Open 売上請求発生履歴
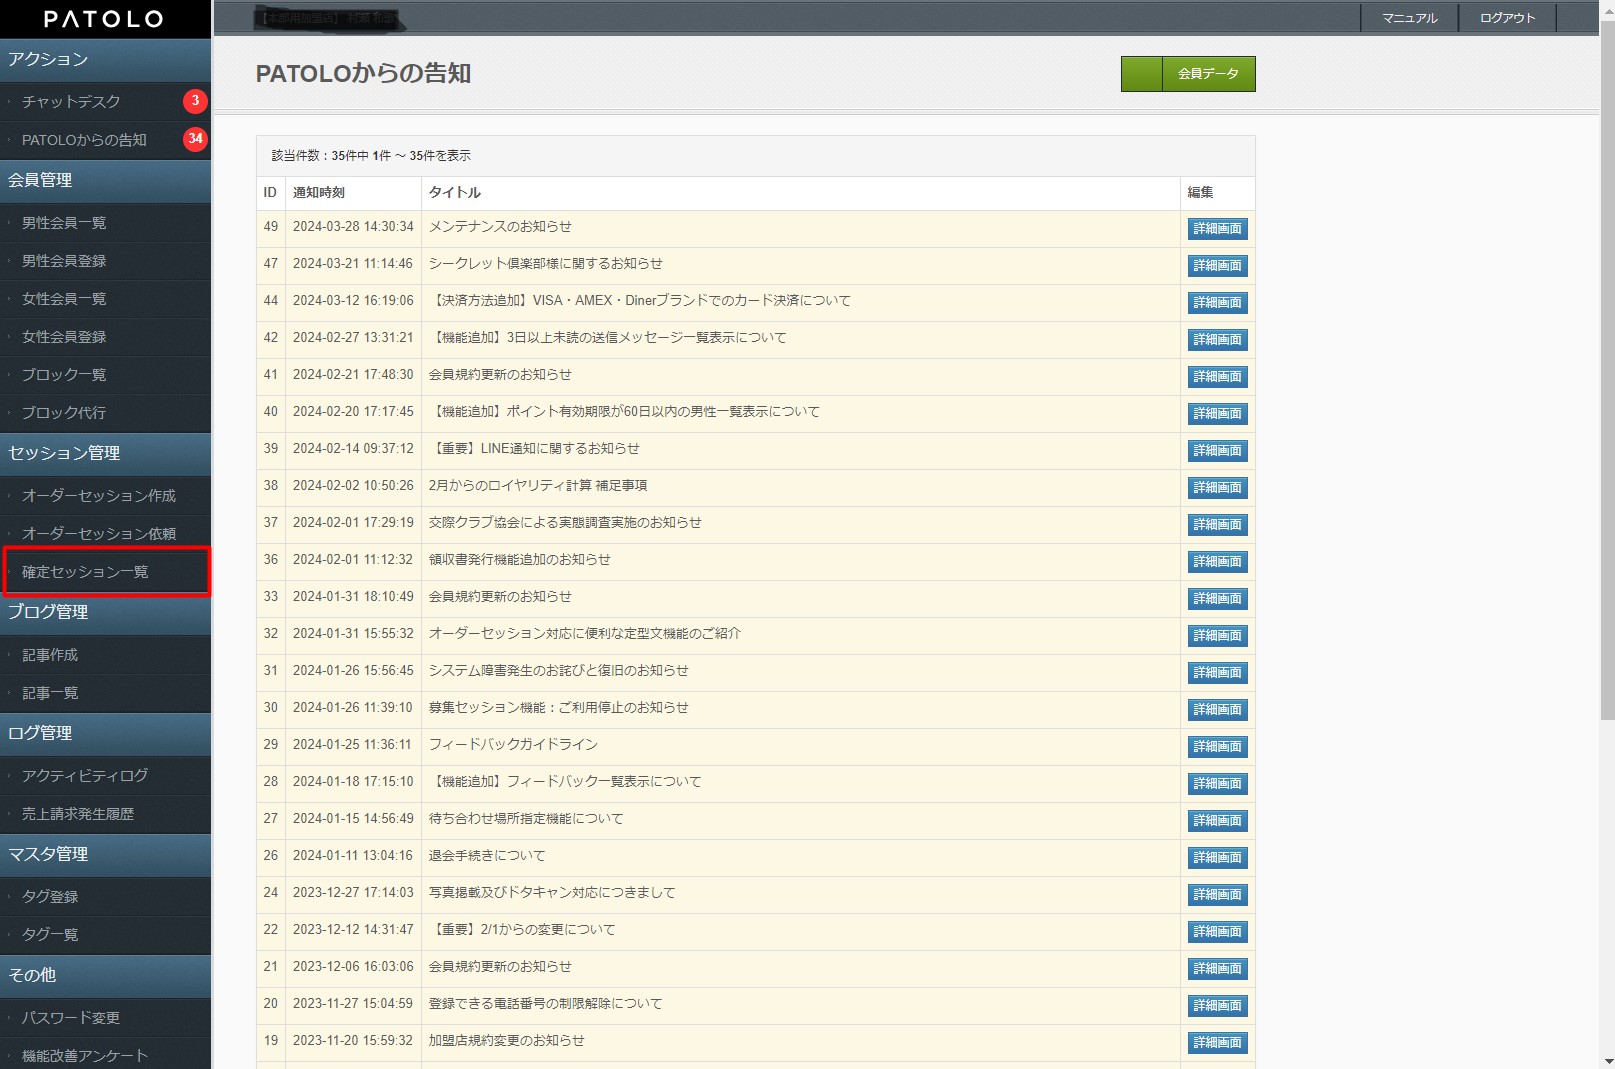The height and width of the screenshot is (1069, 1615). (x=105, y=813)
